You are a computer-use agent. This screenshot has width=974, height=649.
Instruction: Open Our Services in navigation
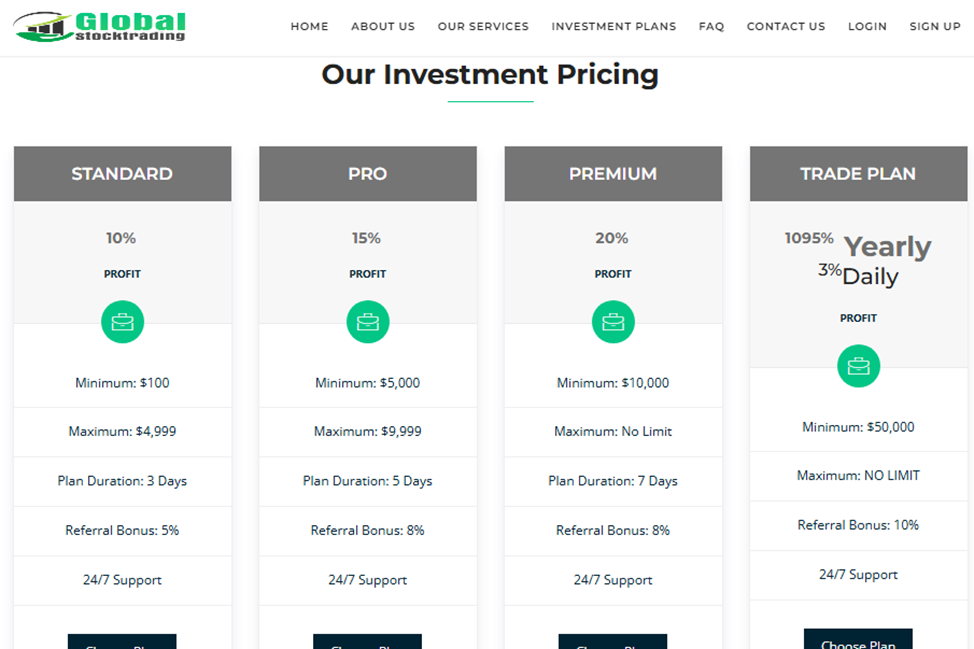[483, 27]
